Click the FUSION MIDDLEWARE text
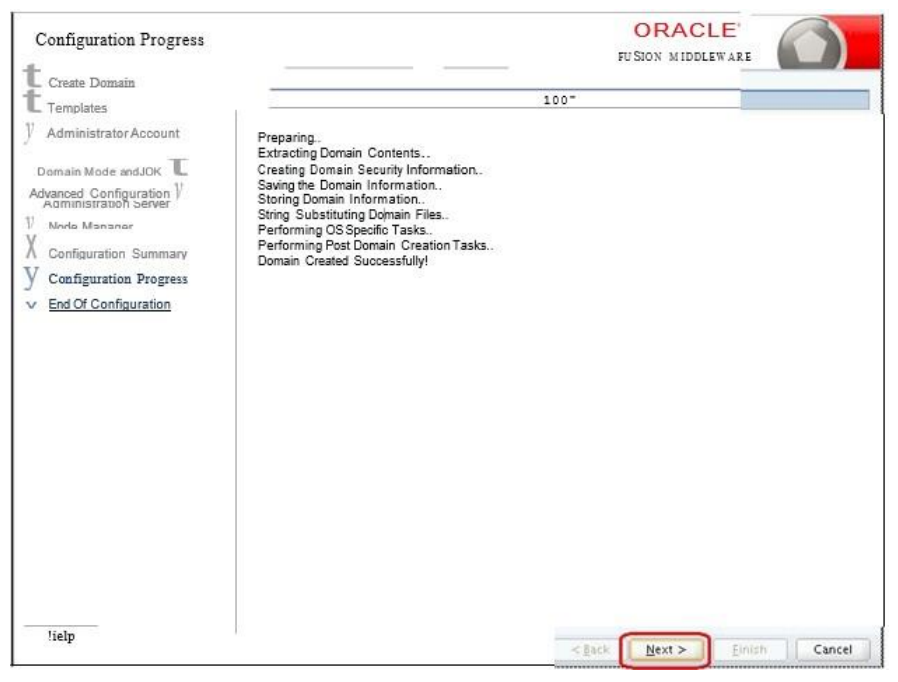This screenshot has width=898, height=682. pyautogui.click(x=684, y=57)
